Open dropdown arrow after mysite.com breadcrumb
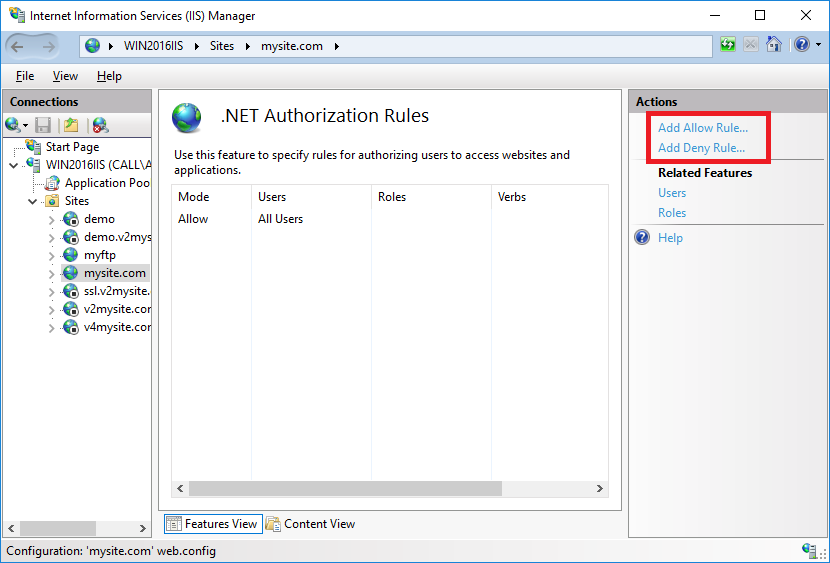Viewport: 830px width, 563px height. (336, 46)
